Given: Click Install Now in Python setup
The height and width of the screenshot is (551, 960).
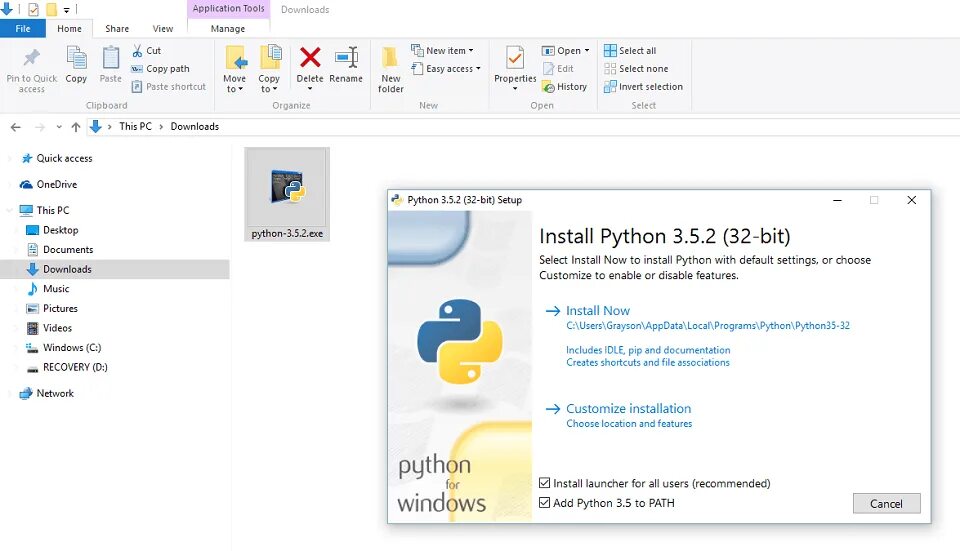Looking at the screenshot, I should [598, 310].
